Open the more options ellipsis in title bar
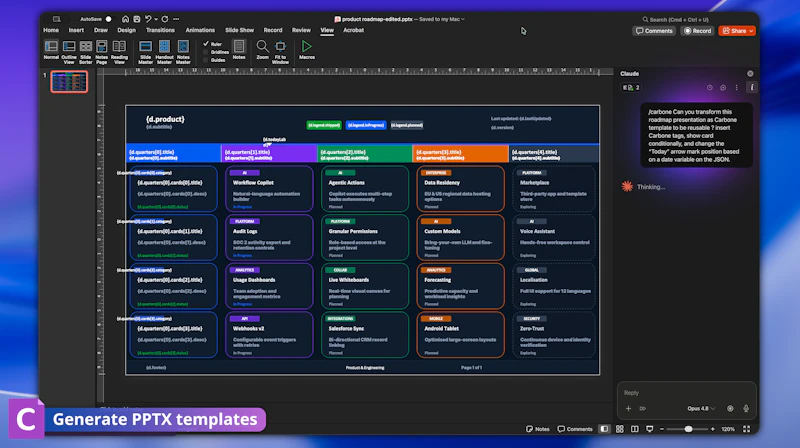The image size is (800, 448). [176, 19]
